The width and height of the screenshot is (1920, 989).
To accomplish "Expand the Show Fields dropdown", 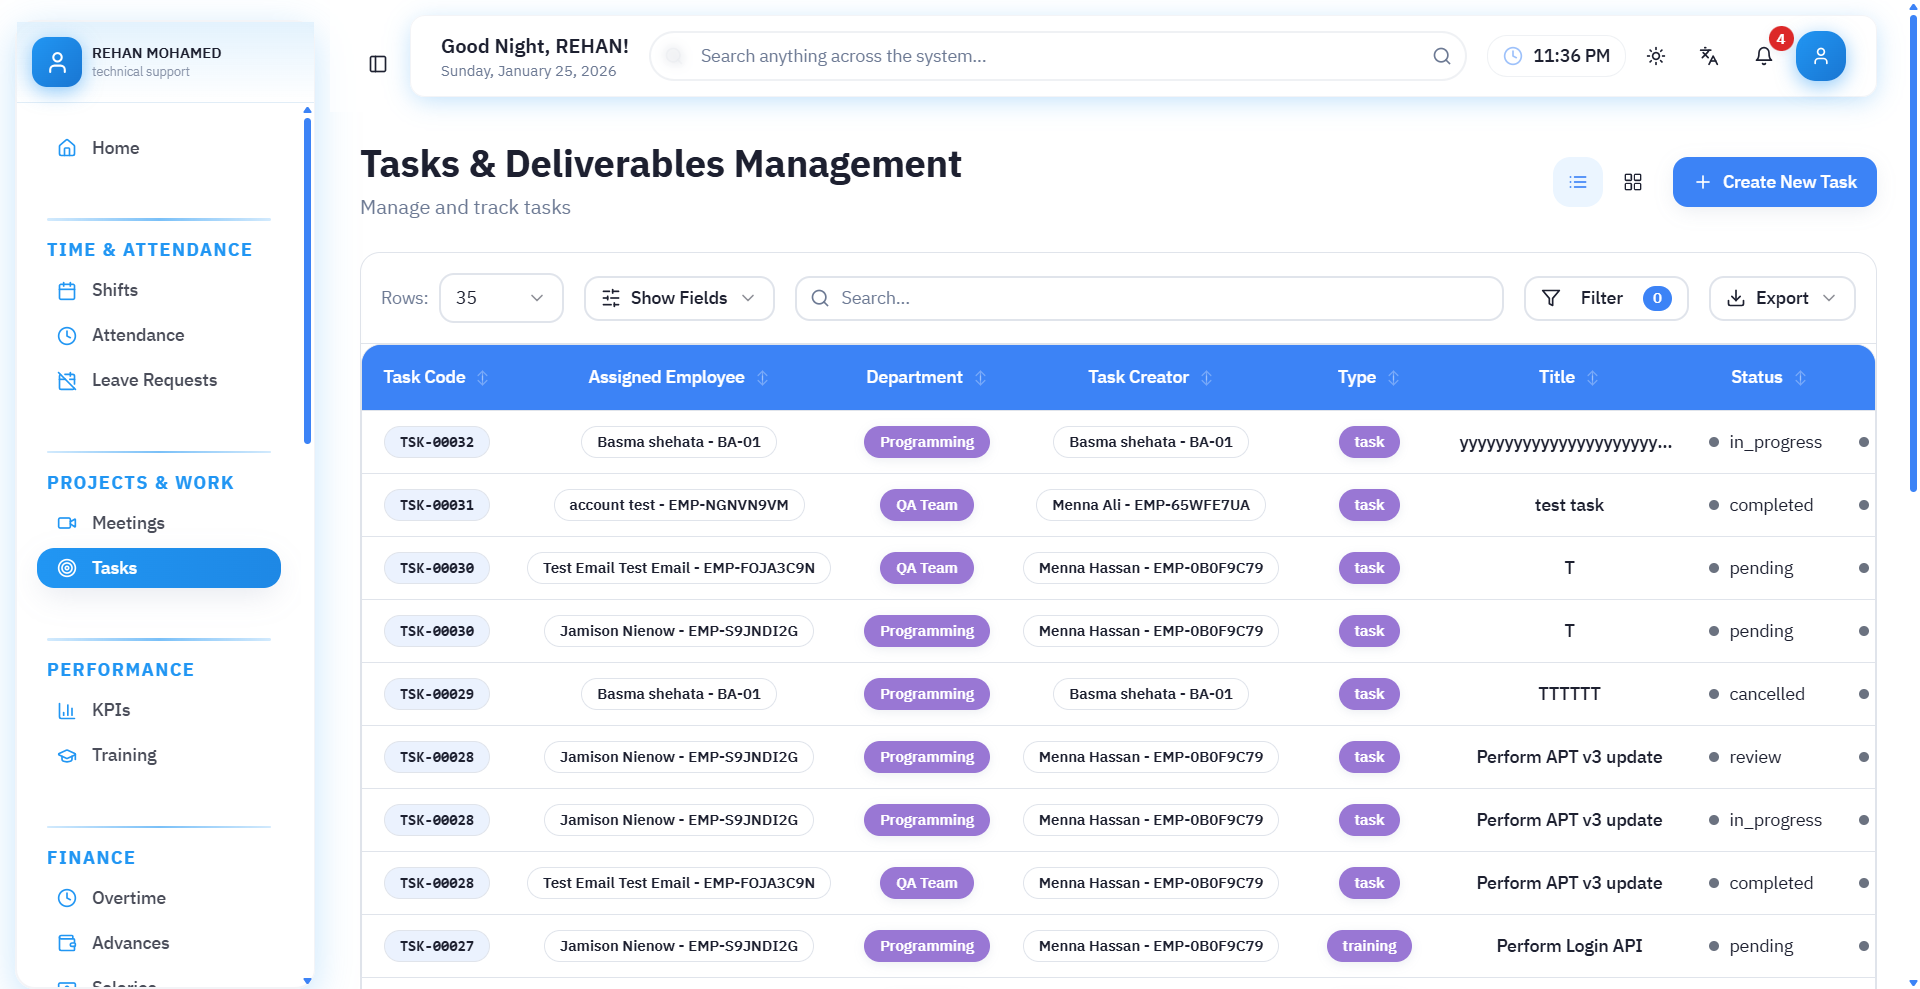I will [679, 298].
